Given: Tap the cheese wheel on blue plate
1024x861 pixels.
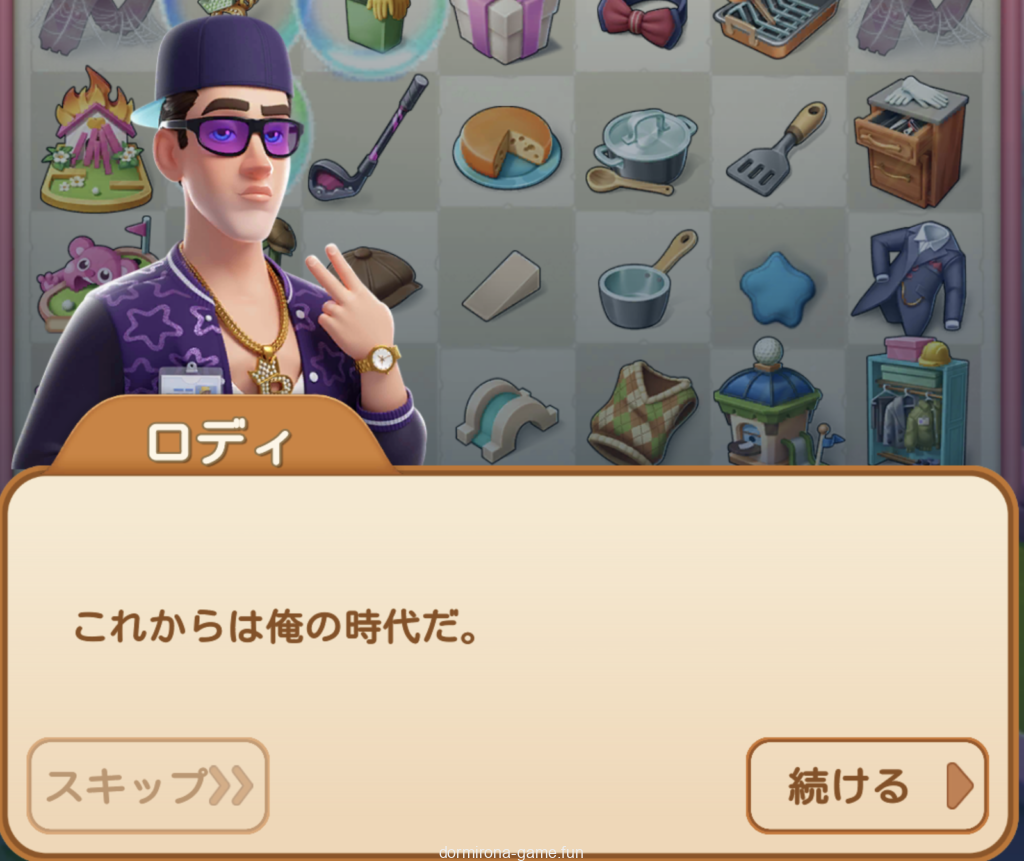Looking at the screenshot, I should (x=507, y=147).
